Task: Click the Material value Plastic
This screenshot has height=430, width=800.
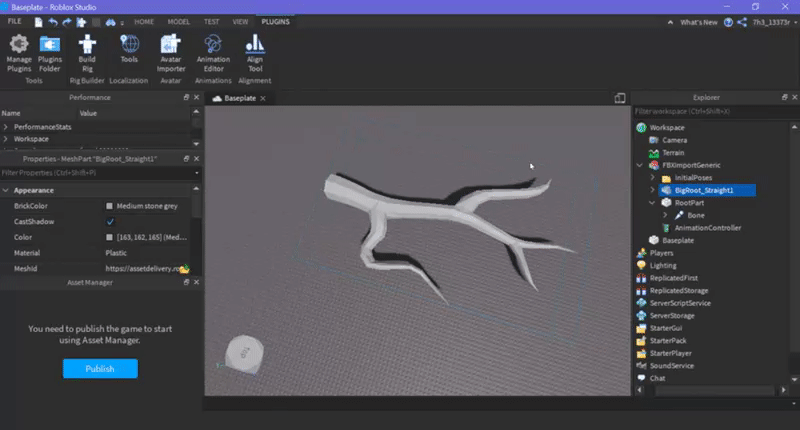Action: tap(116, 253)
